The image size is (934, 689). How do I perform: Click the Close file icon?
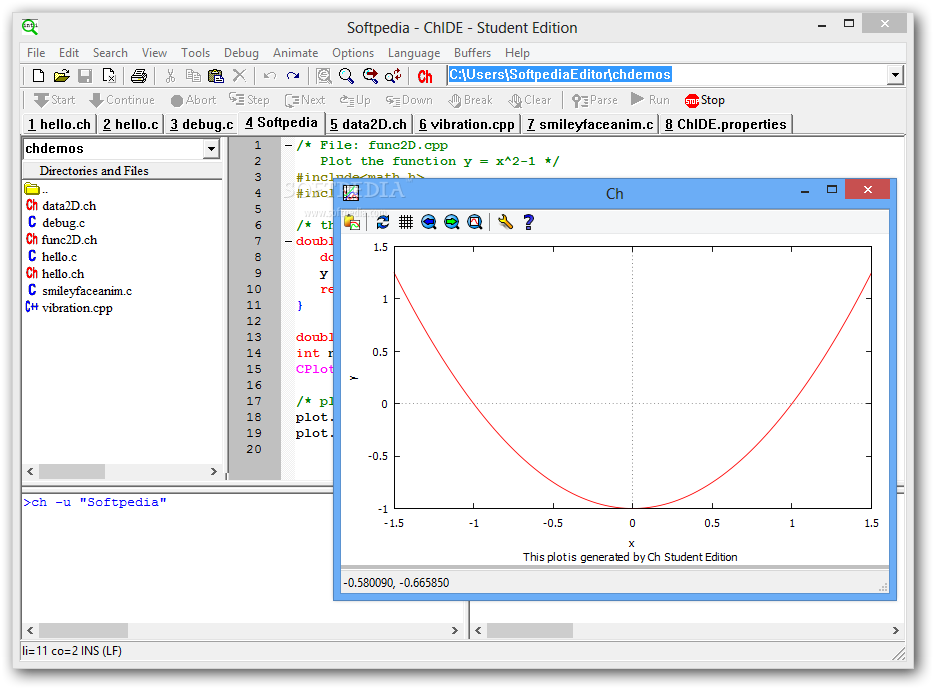(108, 76)
